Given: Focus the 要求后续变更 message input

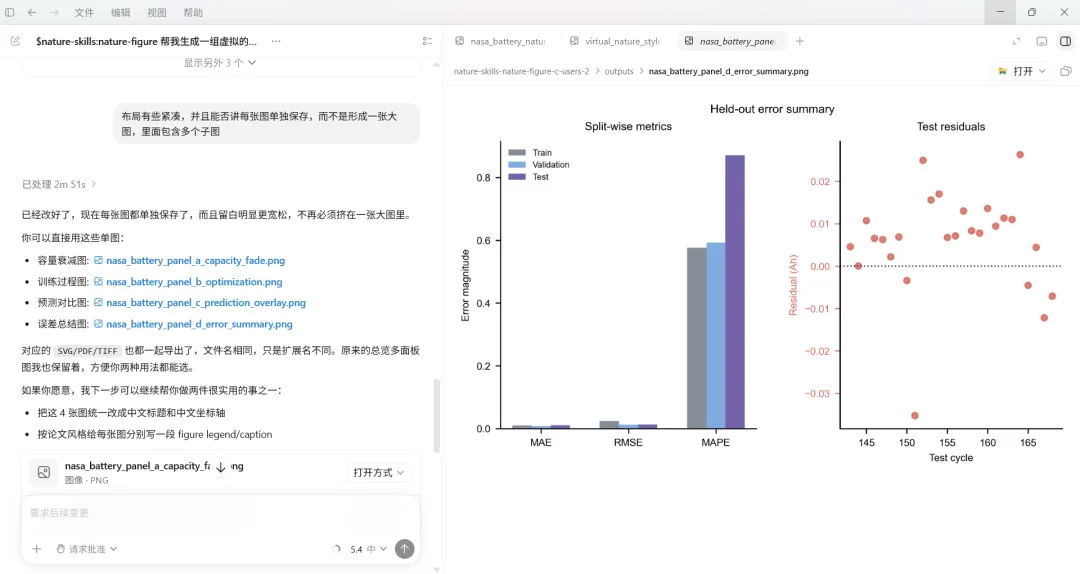Looking at the screenshot, I should point(220,513).
